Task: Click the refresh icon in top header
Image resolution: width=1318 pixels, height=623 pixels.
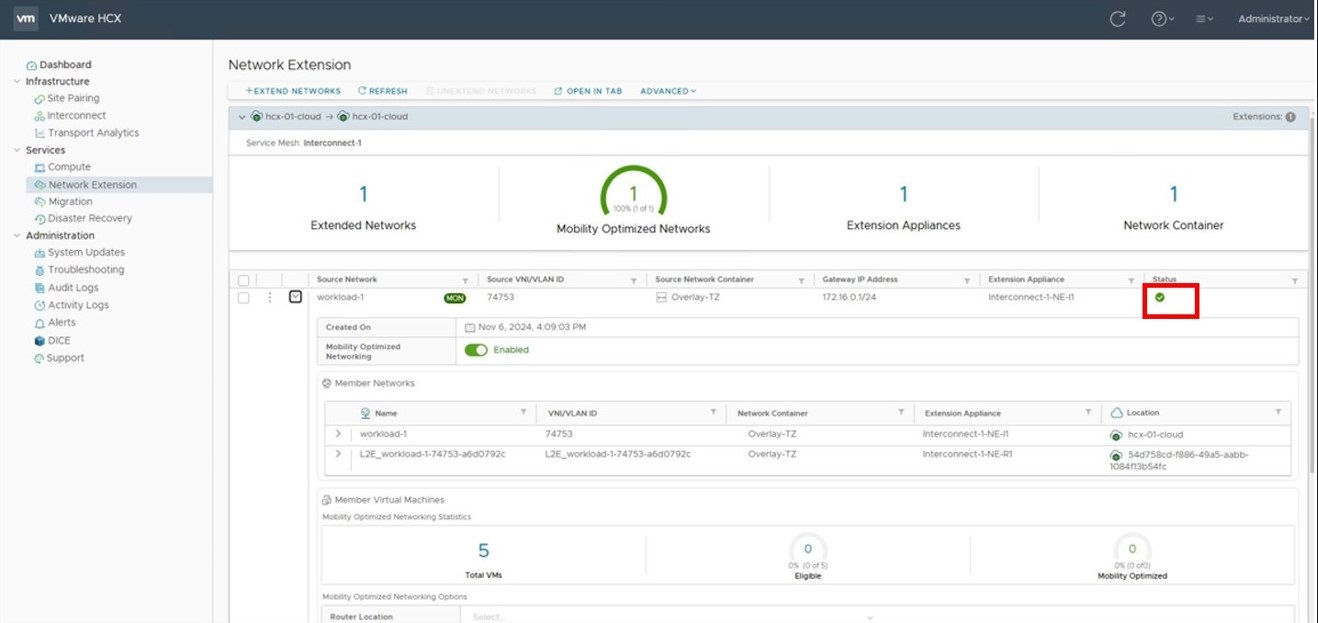Action: [x=1118, y=19]
